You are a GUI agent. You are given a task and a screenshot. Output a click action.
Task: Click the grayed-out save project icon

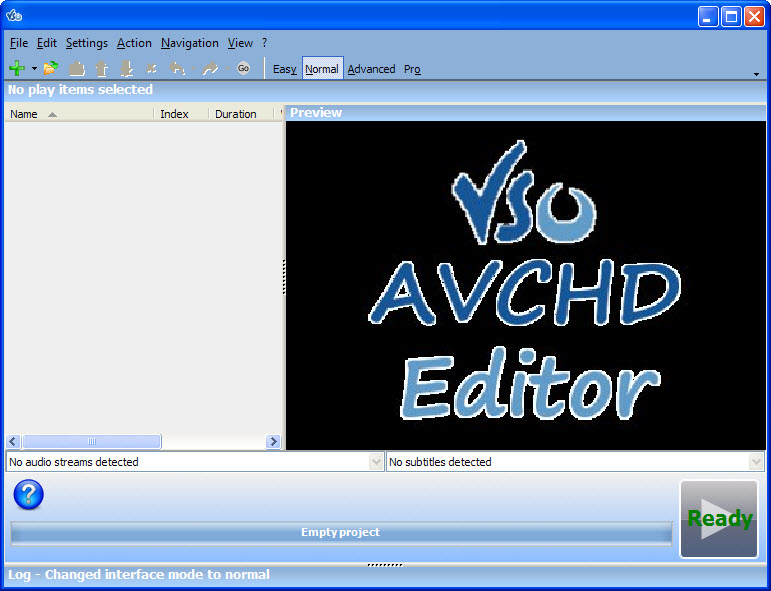click(77, 68)
